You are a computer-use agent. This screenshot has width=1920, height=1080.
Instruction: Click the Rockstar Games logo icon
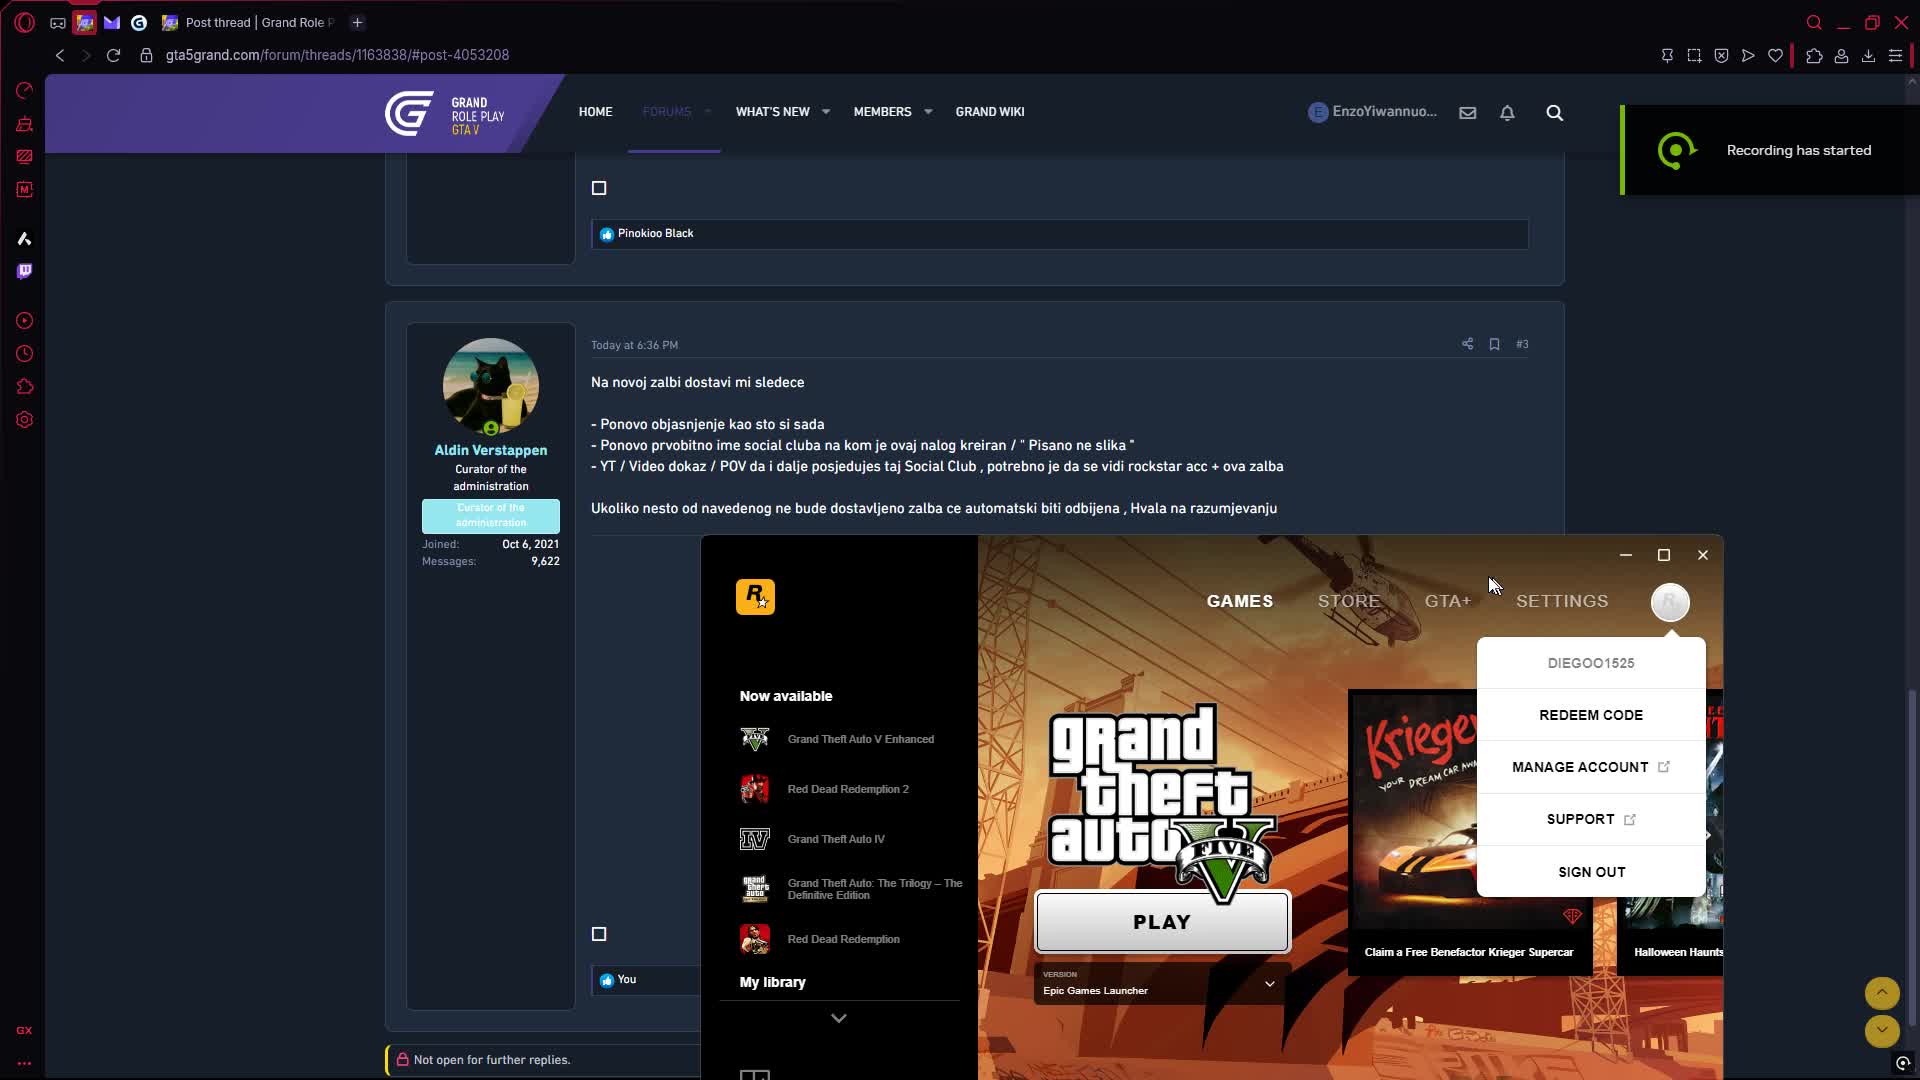[755, 597]
